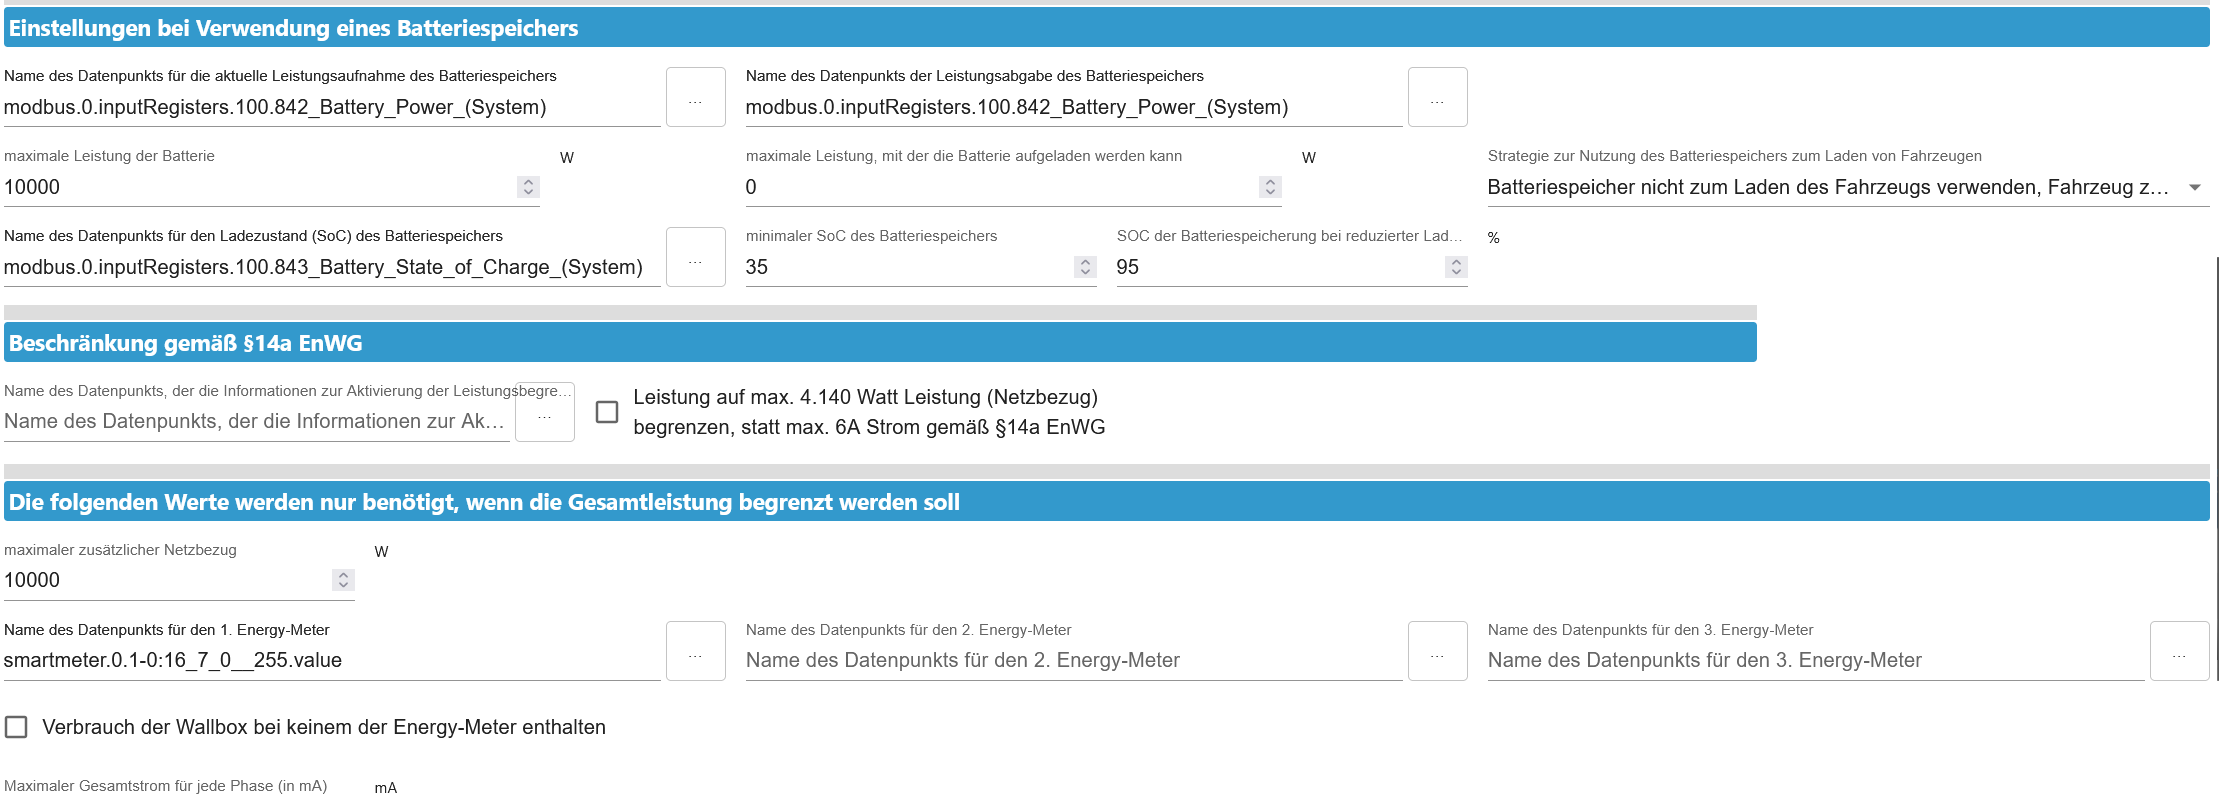The image size is (2225, 807).
Task: Check 'Verbrauch der Wallbox' not in Energy-Meter
Action: point(17,727)
